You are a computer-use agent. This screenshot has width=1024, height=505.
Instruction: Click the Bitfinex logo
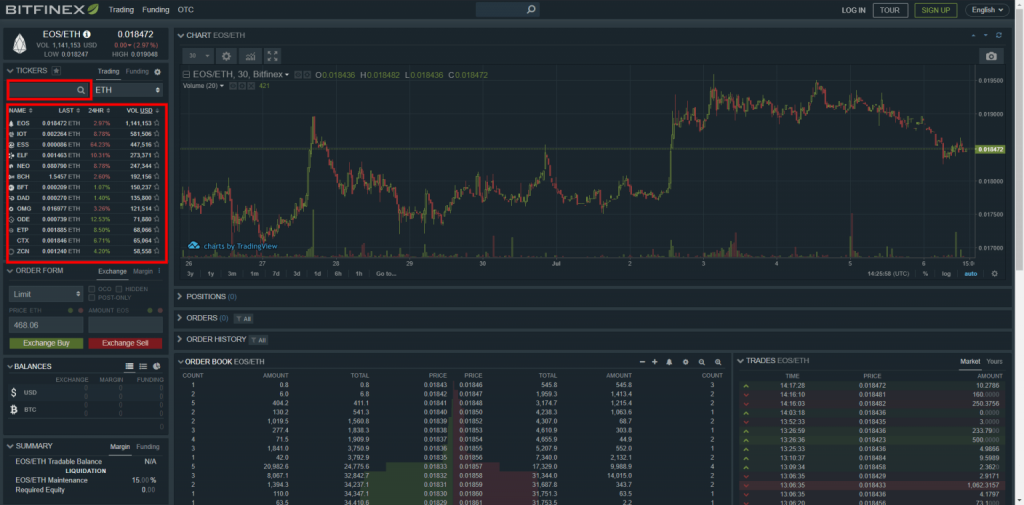53,10
